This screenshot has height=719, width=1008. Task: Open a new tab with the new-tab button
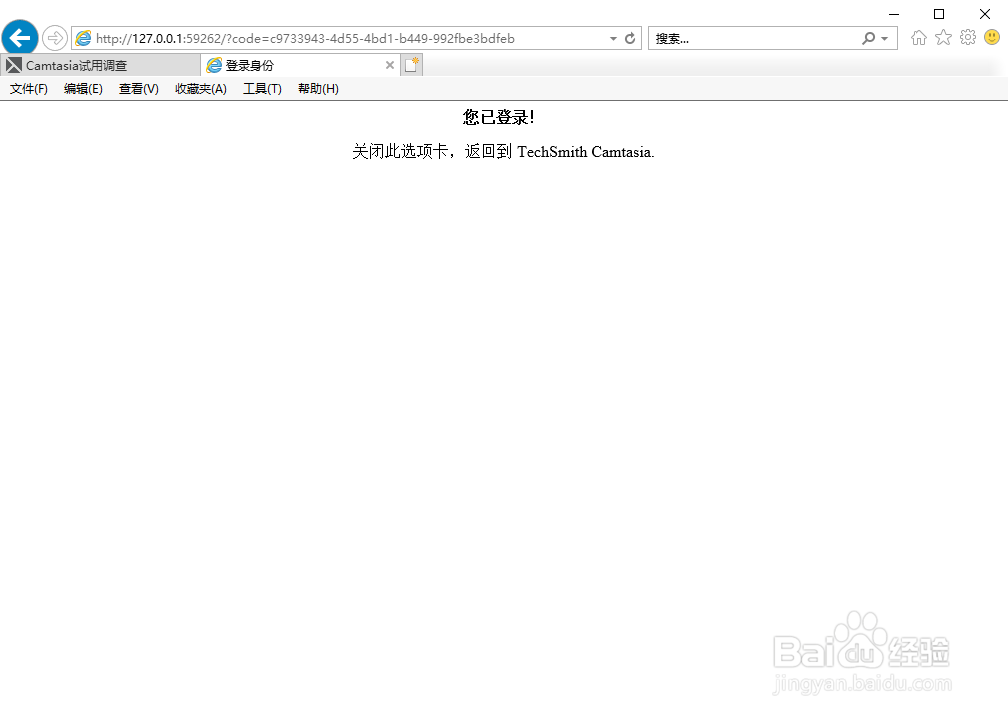pyautogui.click(x=411, y=65)
